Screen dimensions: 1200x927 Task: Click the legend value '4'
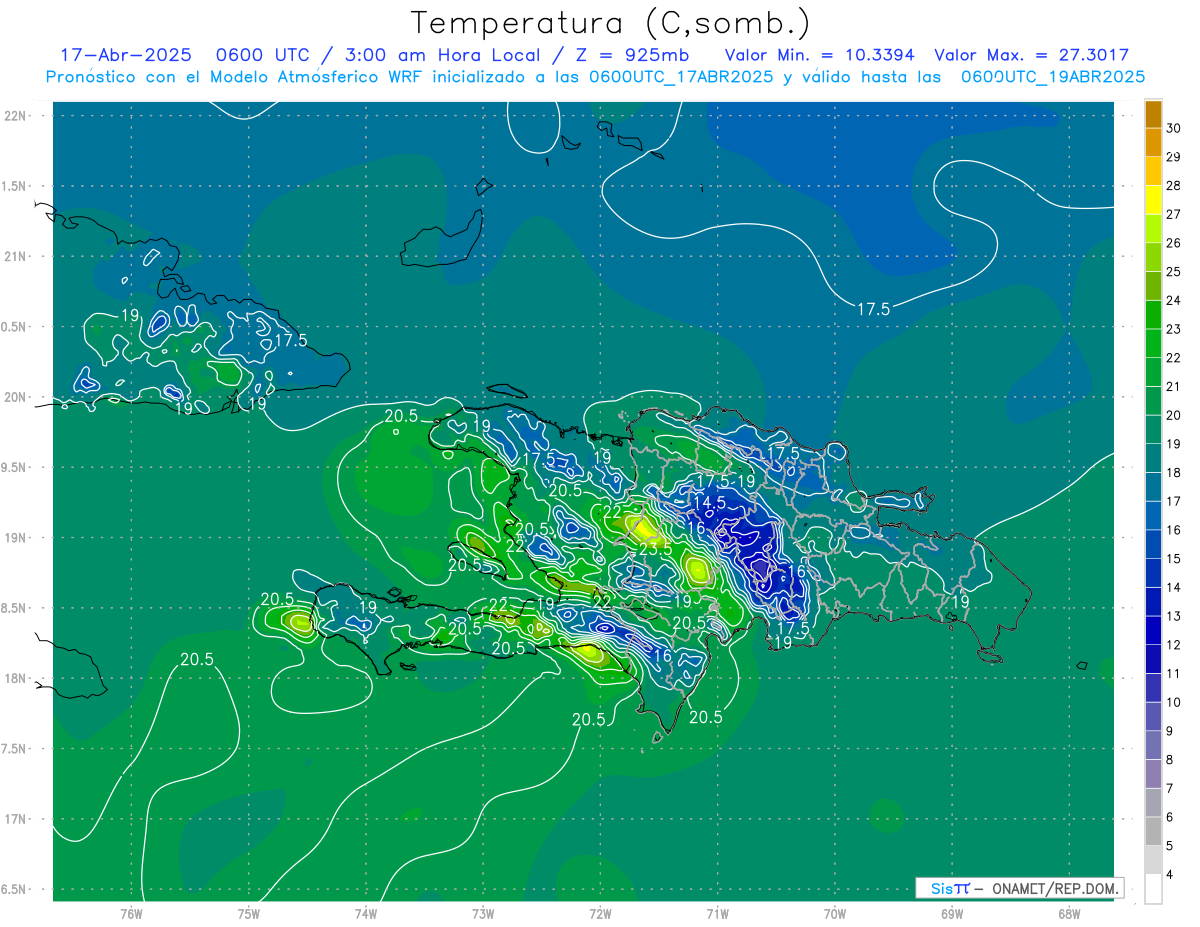pyautogui.click(x=1171, y=875)
